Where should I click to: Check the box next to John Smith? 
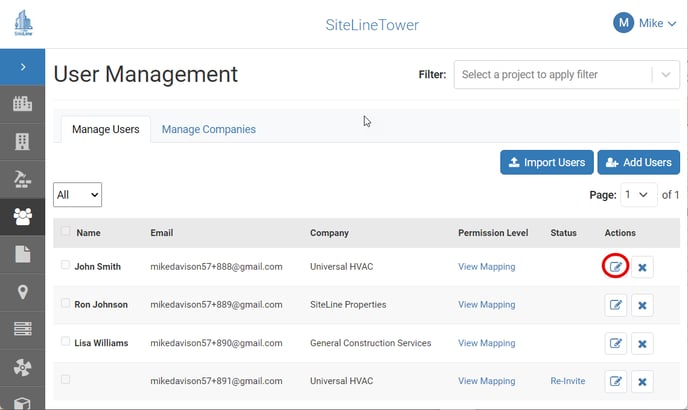(x=65, y=265)
